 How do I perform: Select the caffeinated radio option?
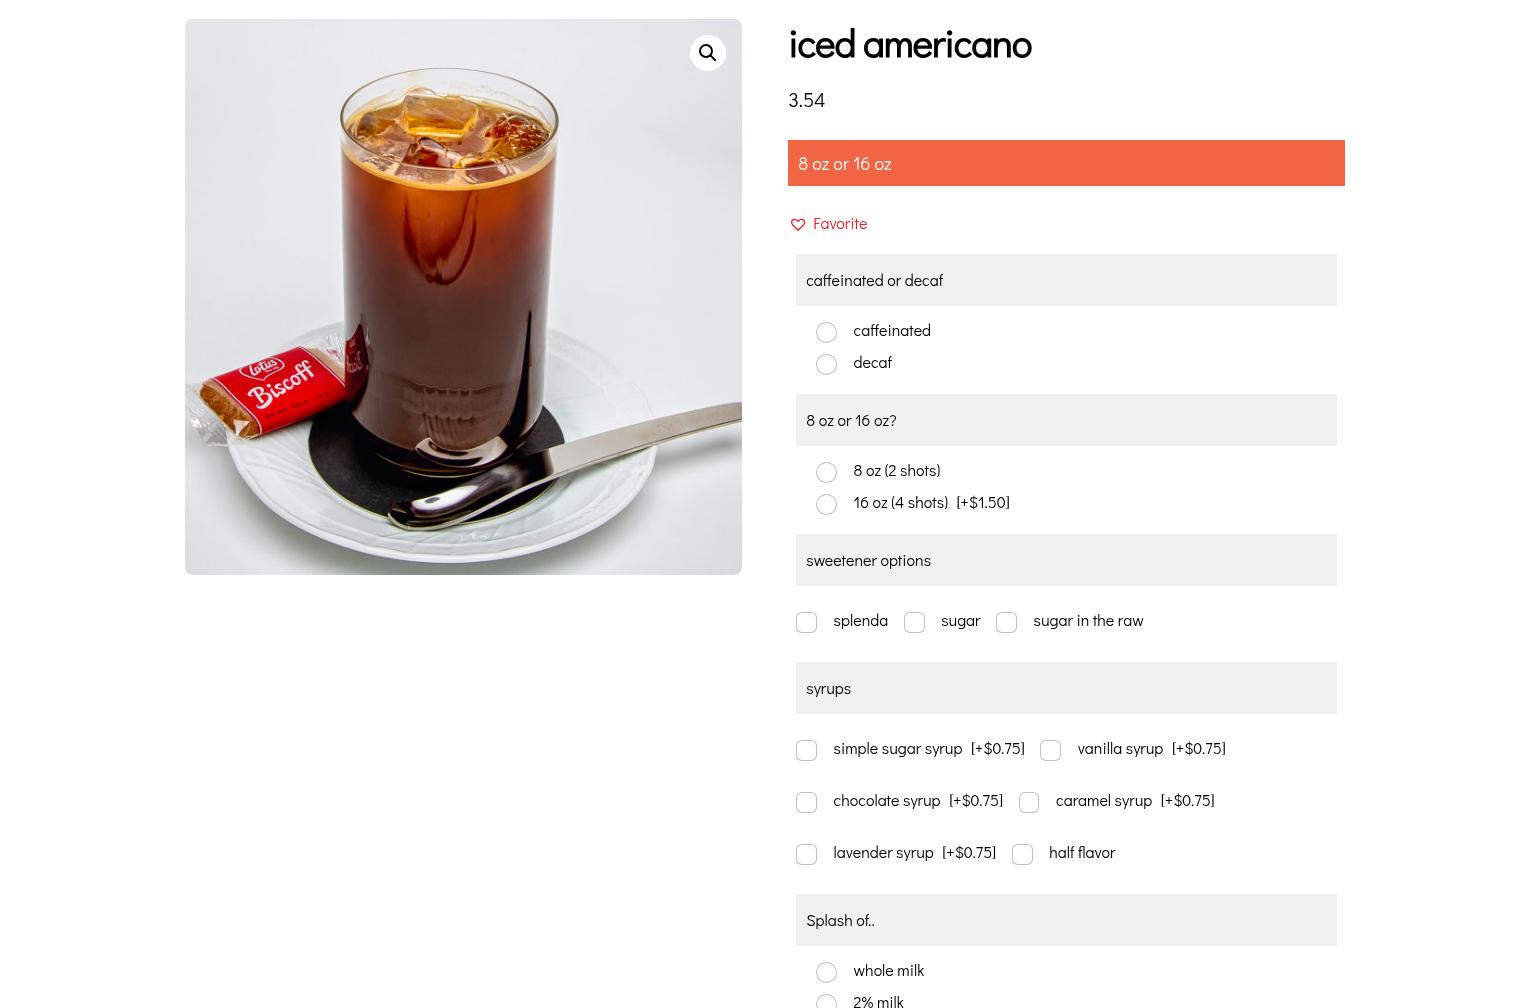[x=826, y=332]
